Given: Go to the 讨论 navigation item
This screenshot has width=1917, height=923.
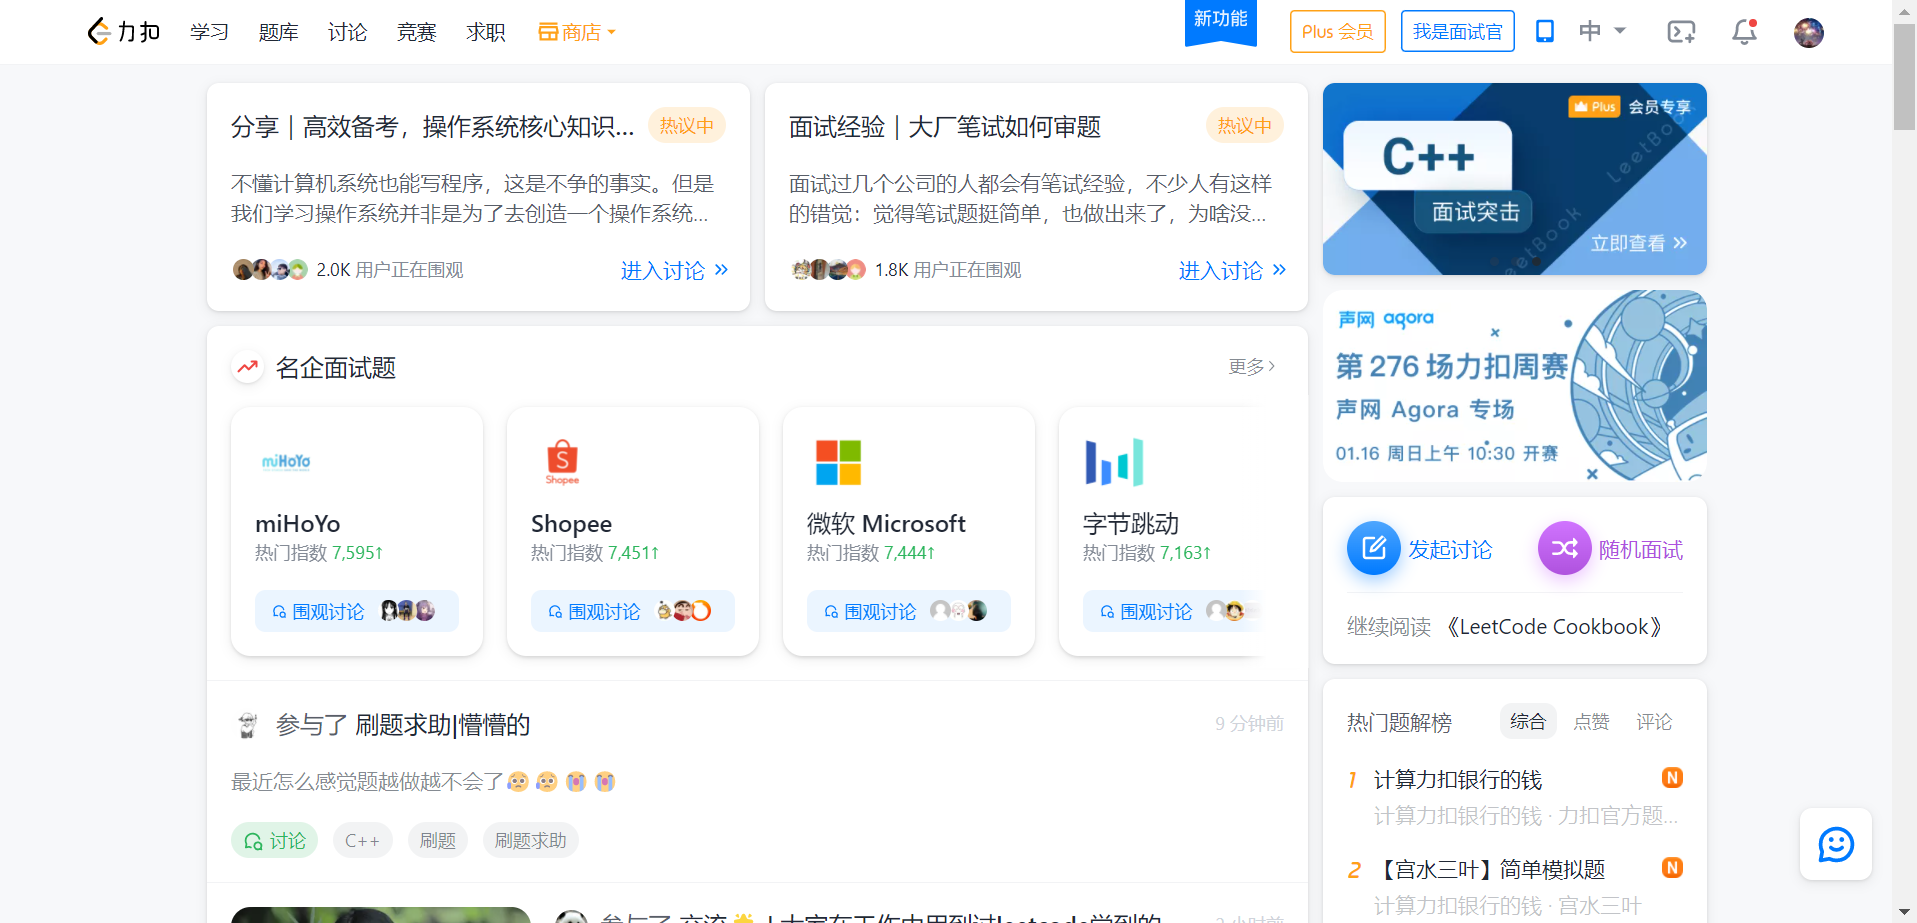Looking at the screenshot, I should (x=347, y=32).
